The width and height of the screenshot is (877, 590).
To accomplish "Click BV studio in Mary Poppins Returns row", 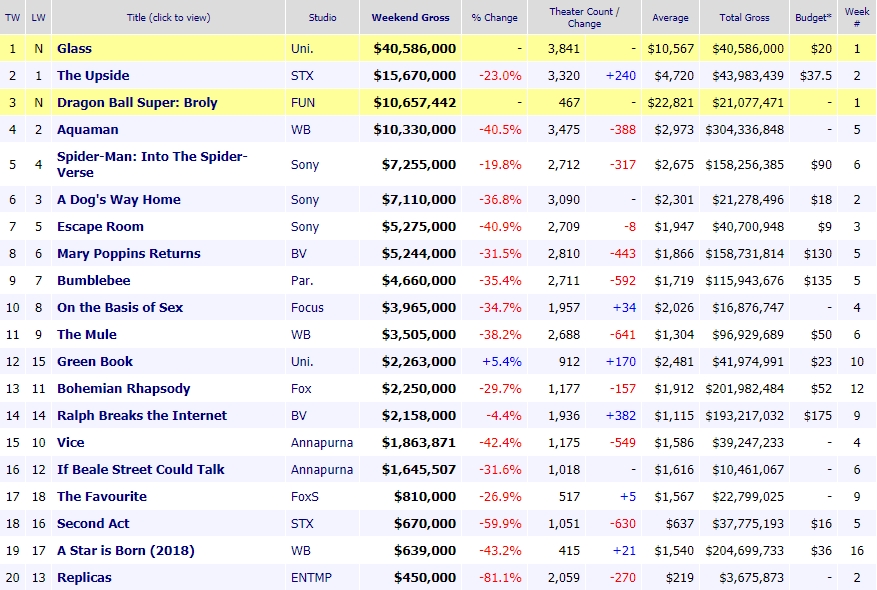I will coord(299,253).
